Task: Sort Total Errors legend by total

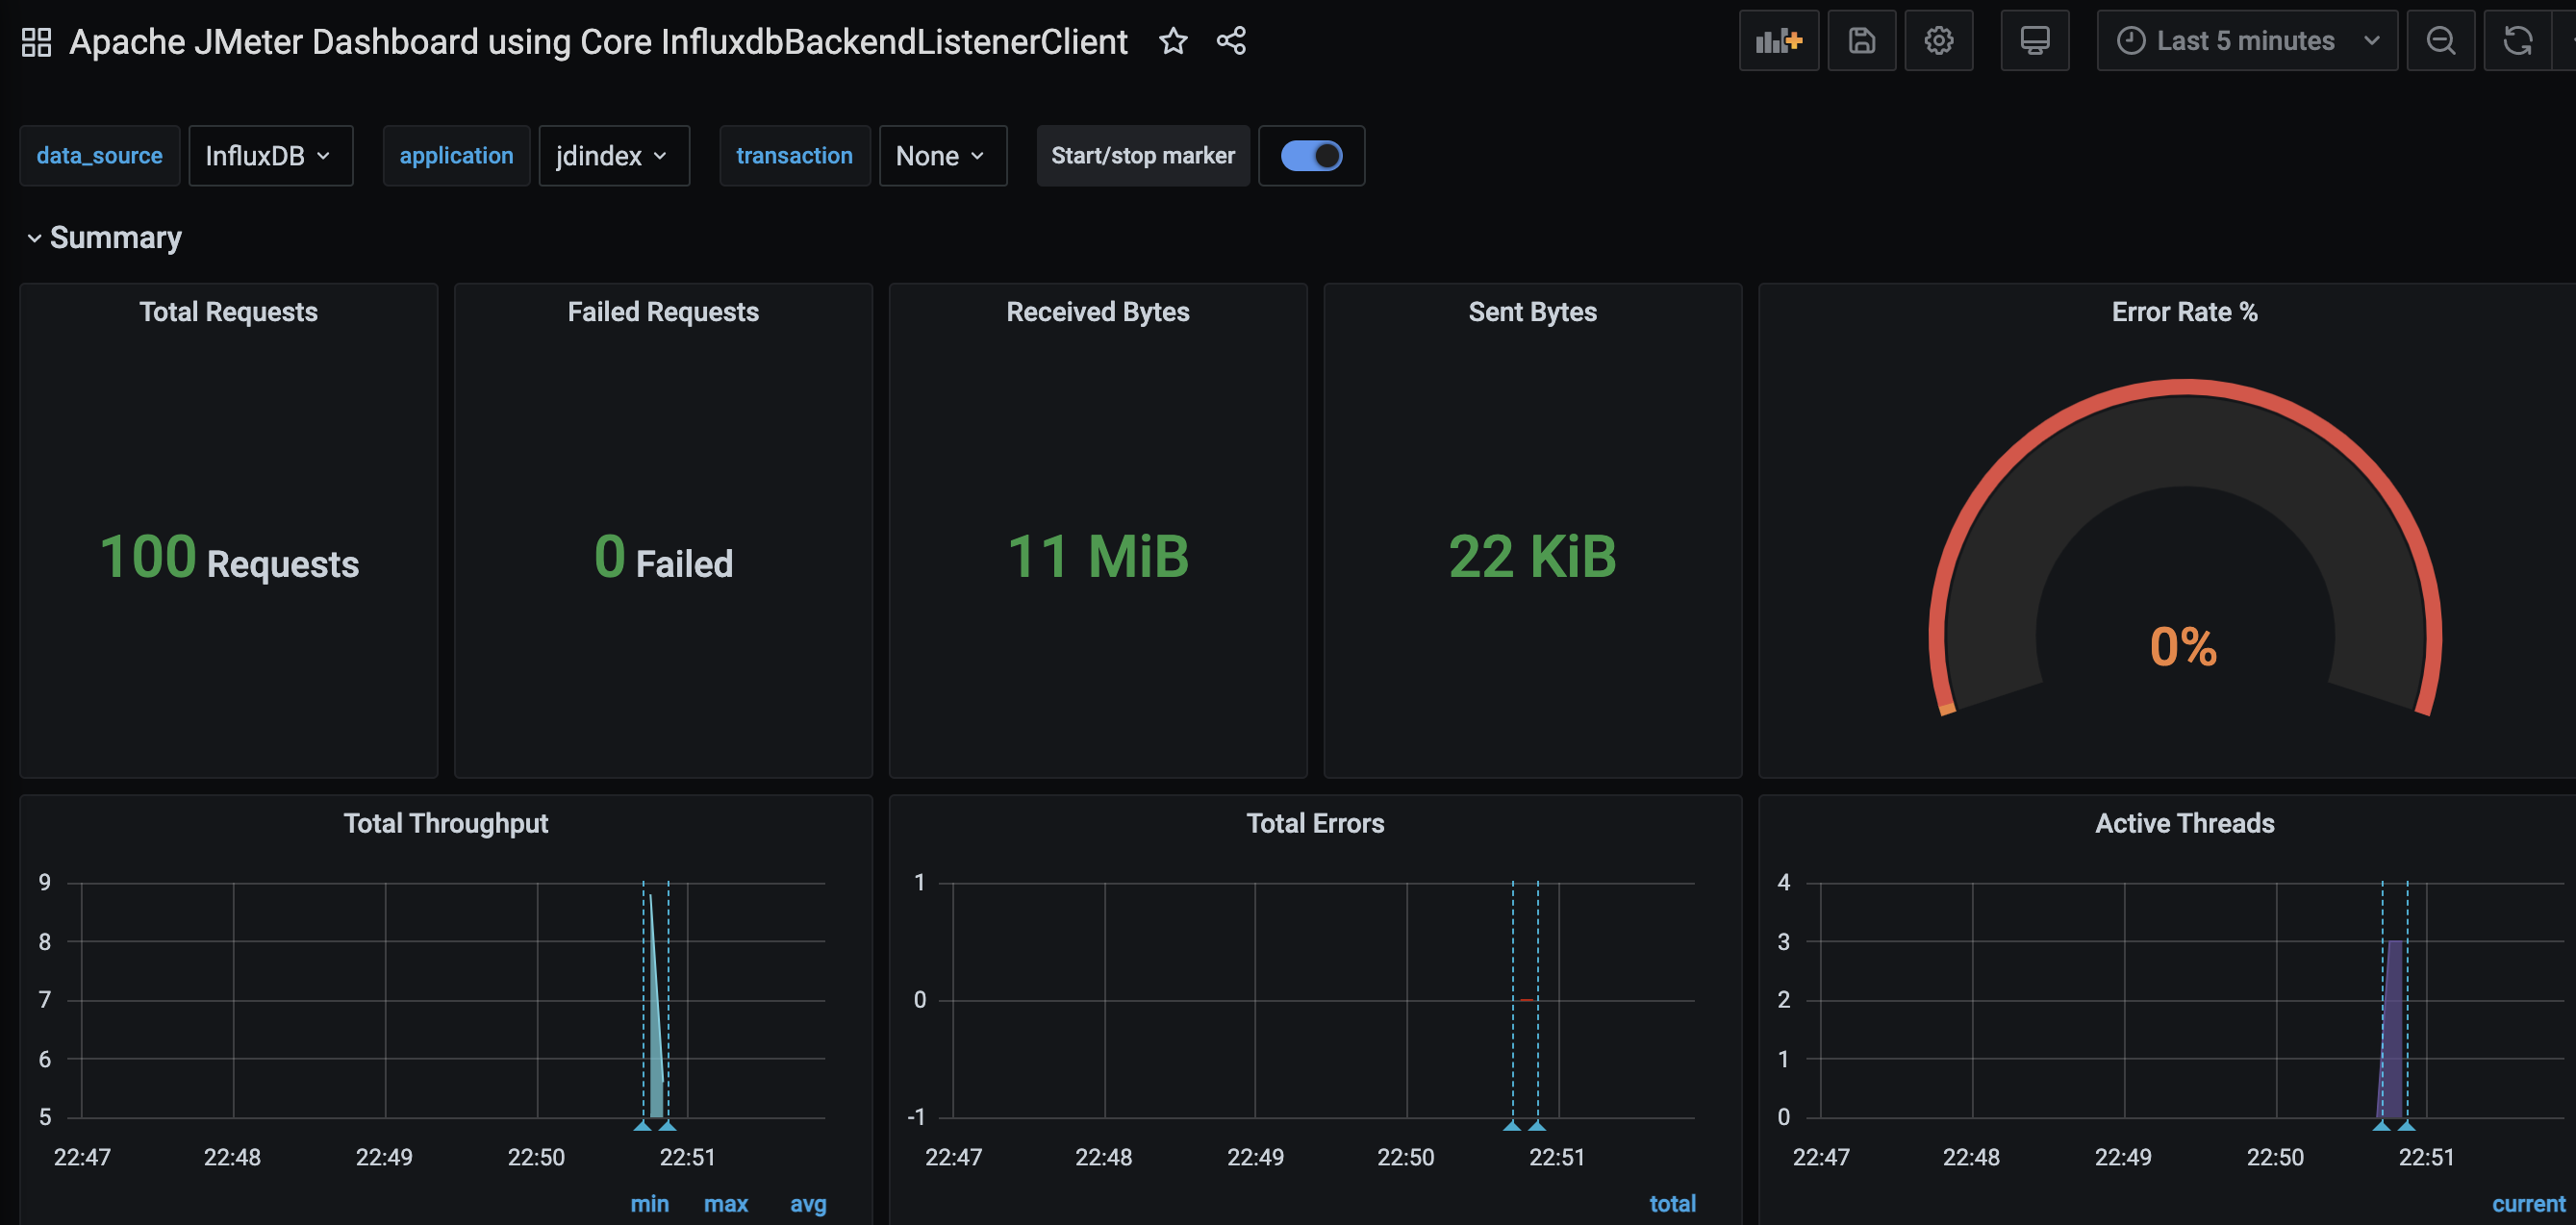Action: 1672,1204
